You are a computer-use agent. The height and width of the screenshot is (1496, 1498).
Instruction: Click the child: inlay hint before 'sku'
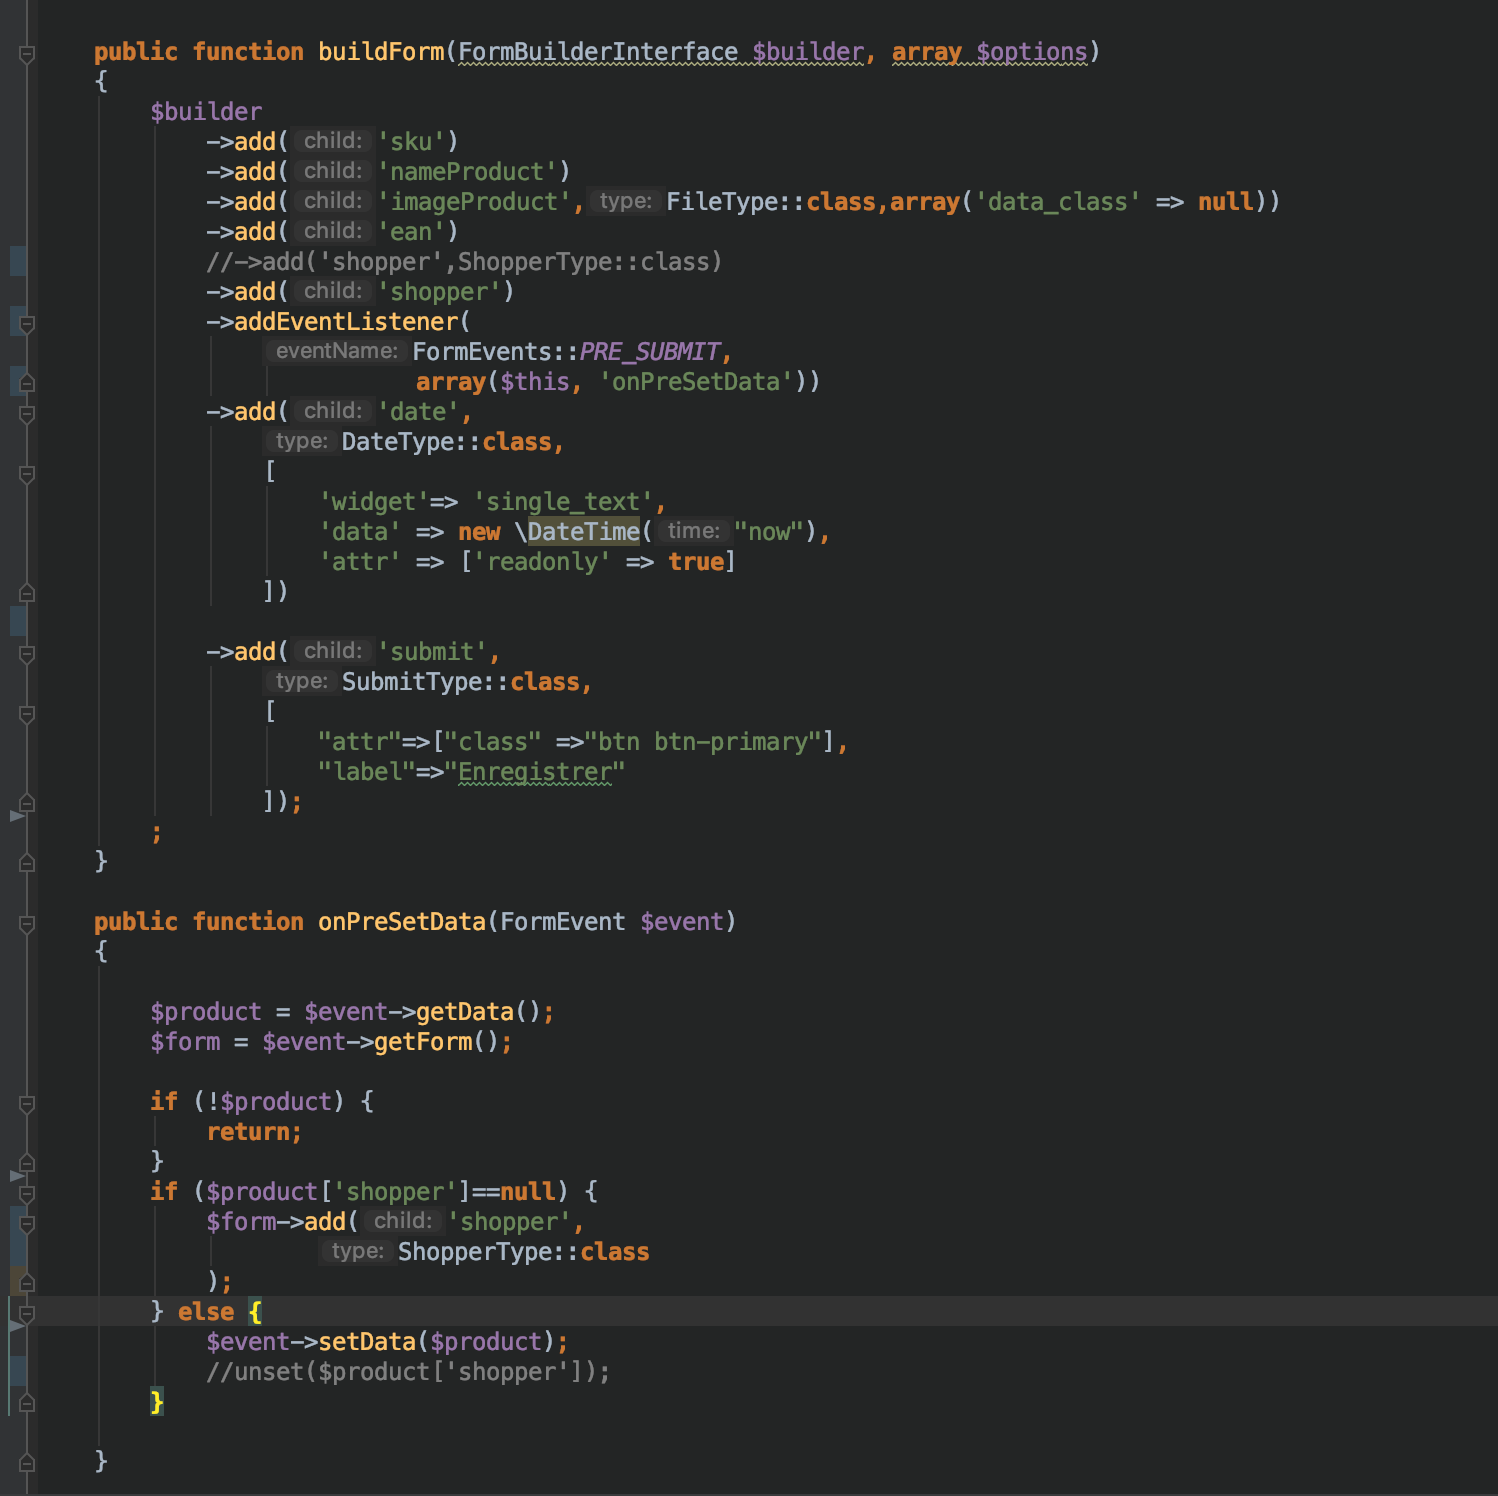331,140
